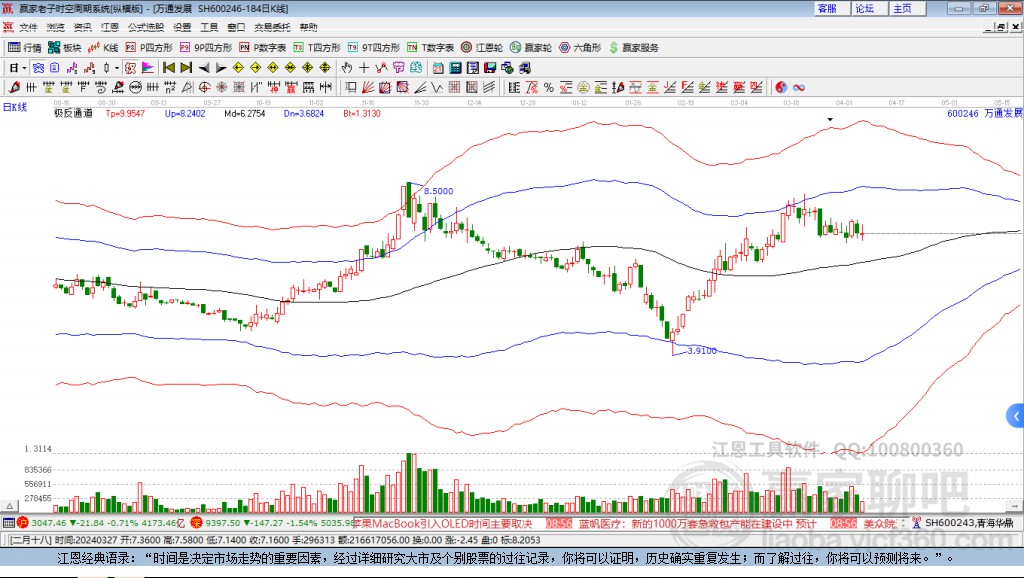Open the P四方形 square tool
Viewport: 1024px width, 578px height.
coord(149,47)
